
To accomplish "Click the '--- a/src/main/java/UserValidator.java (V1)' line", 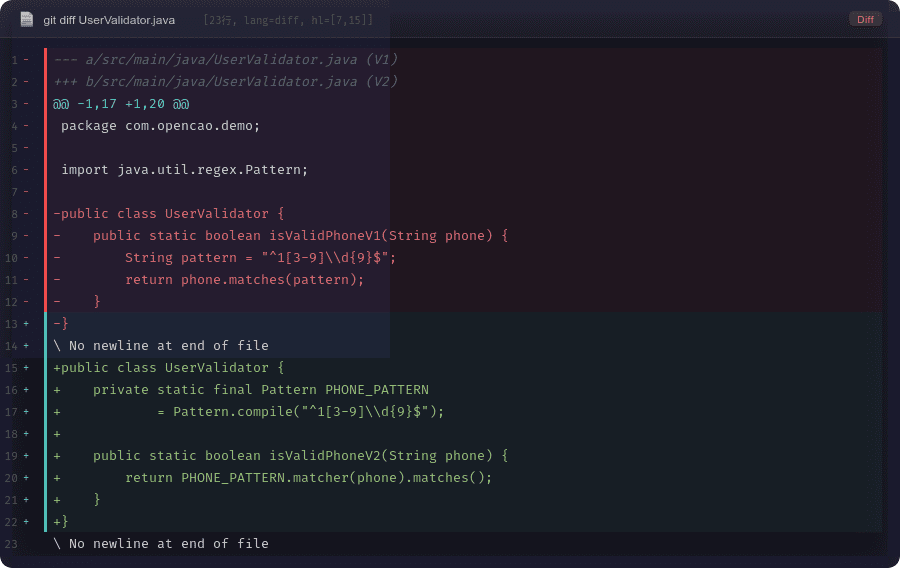I will pos(225,60).
